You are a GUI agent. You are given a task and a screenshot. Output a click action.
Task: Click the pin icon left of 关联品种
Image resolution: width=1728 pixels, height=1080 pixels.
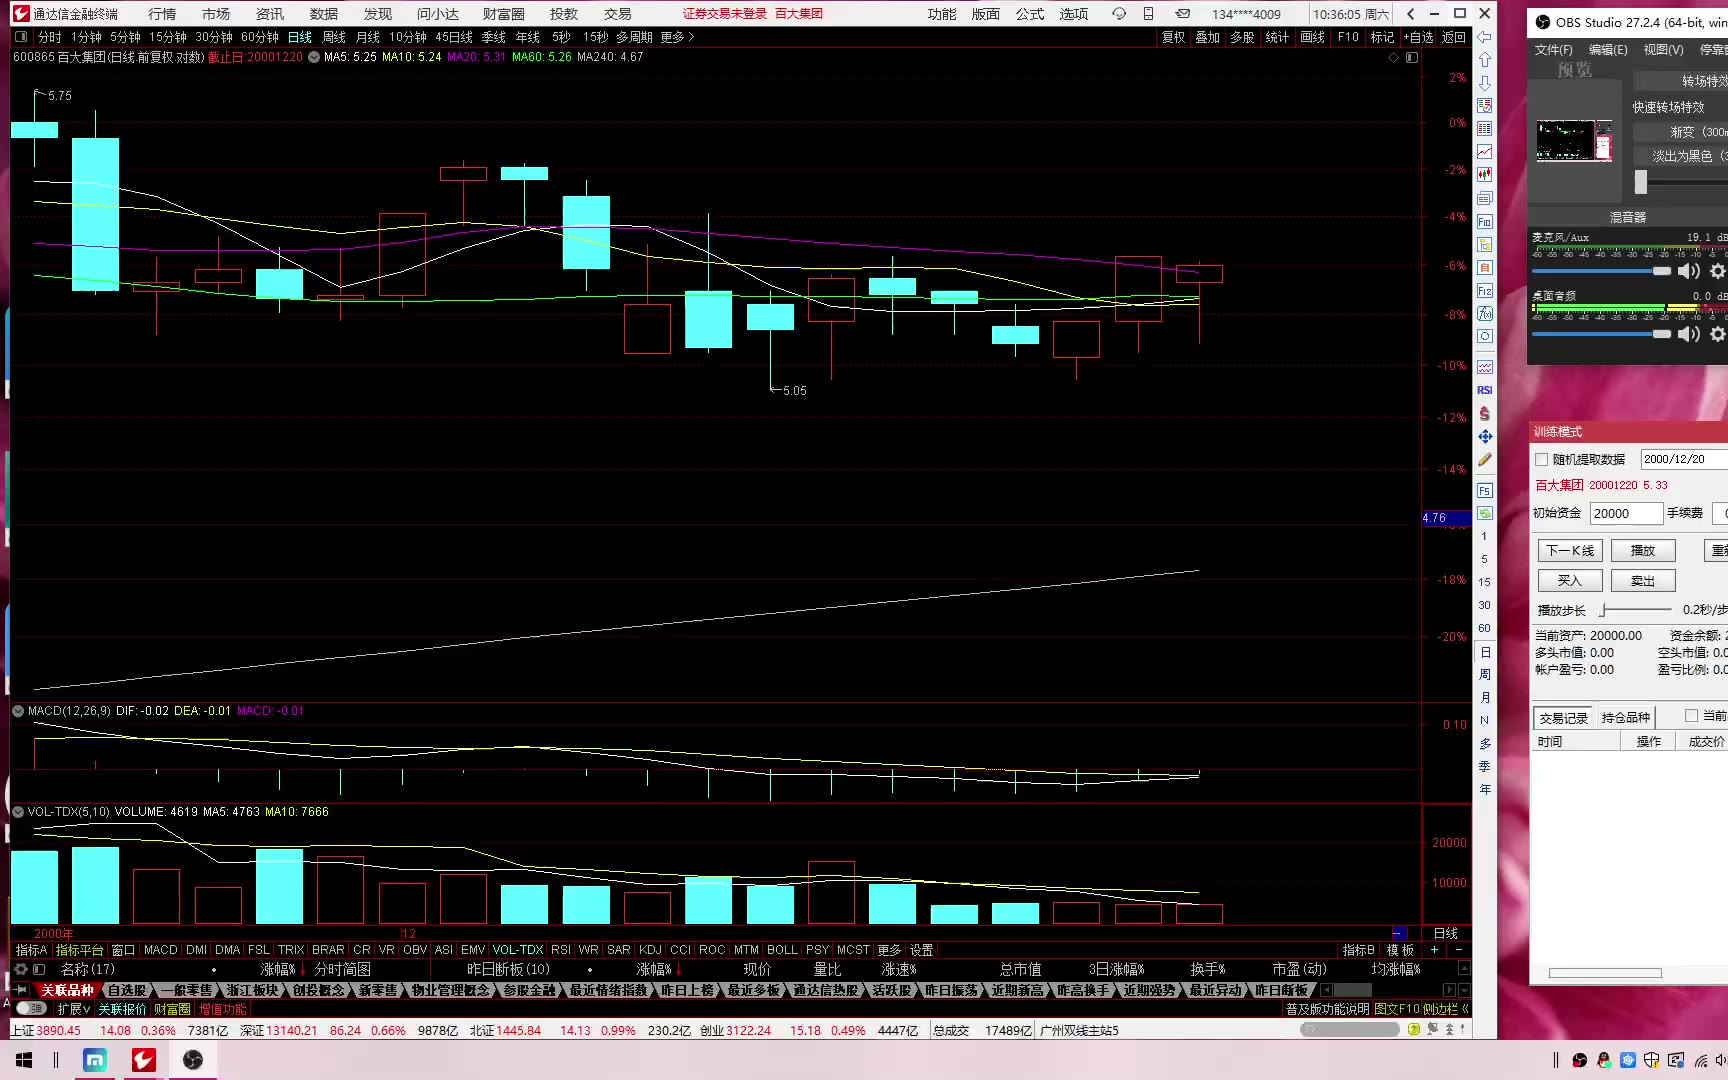20,990
